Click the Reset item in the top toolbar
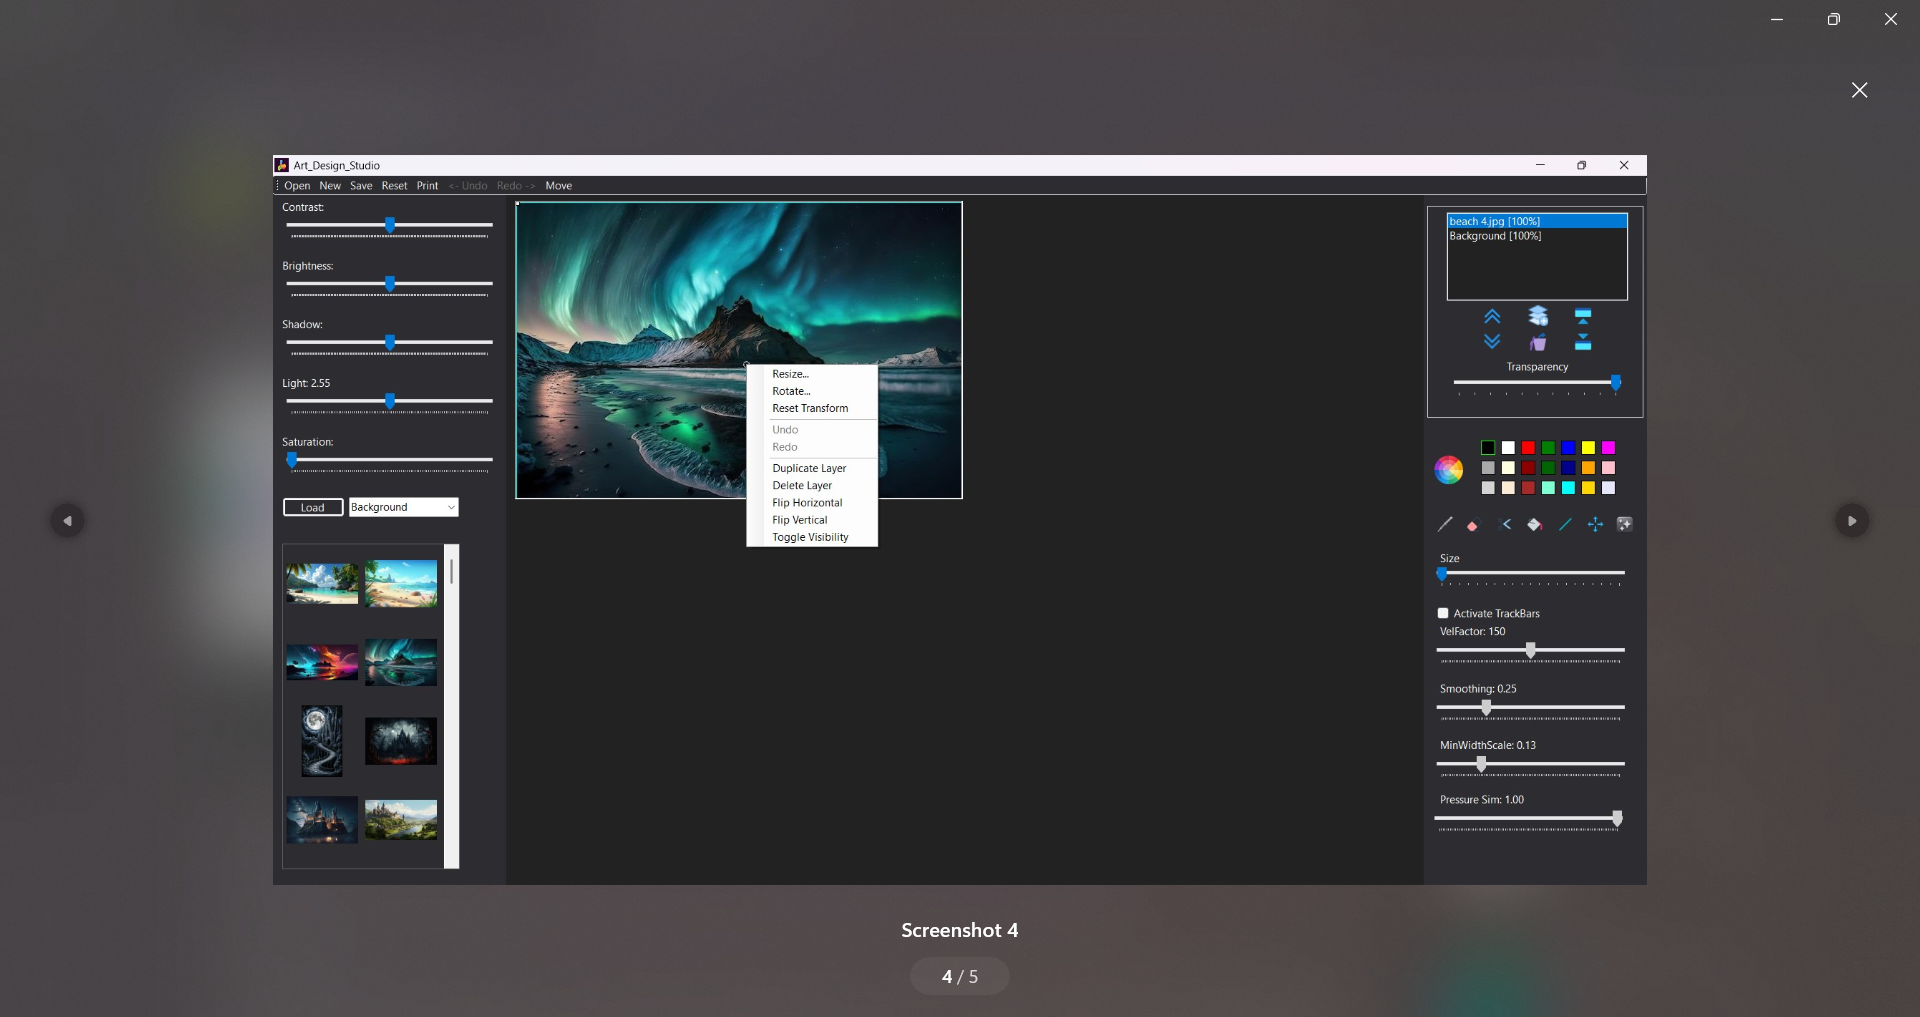 (394, 186)
